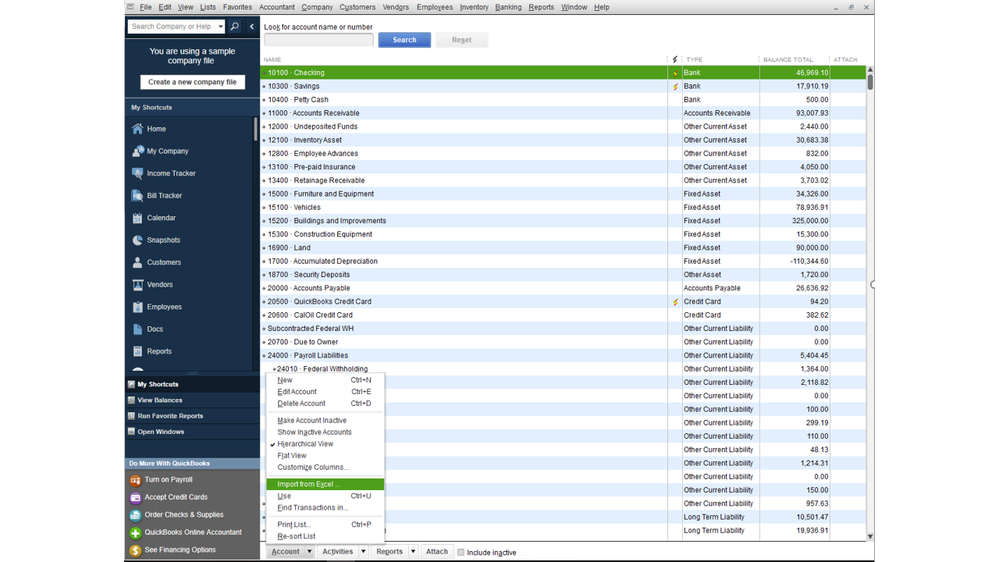Screen dimensions: 999x562
Task: Open the Employees sidebar icon
Action: [137, 307]
